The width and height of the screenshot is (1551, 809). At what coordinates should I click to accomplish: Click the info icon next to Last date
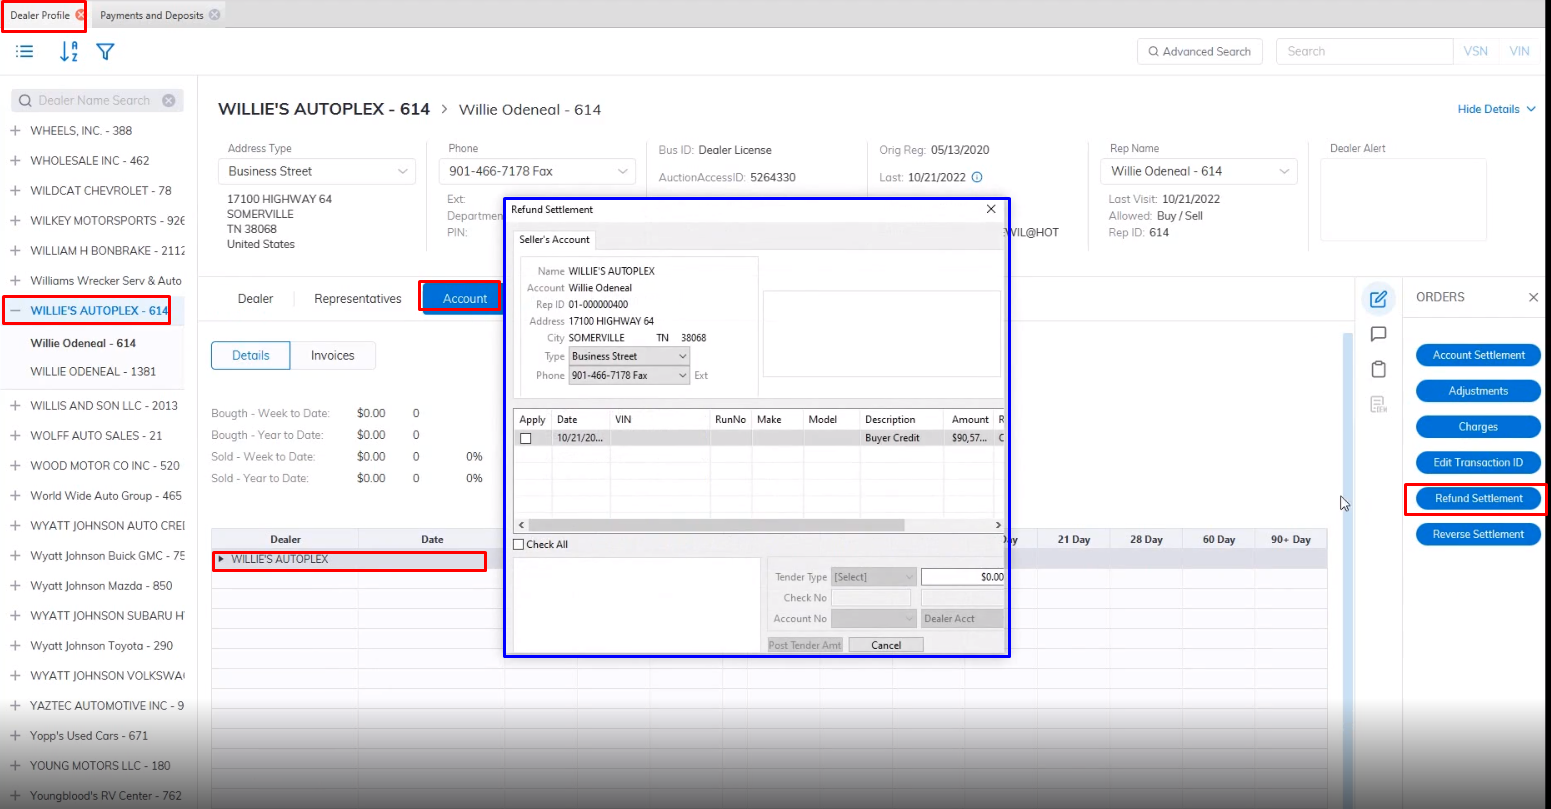click(977, 177)
